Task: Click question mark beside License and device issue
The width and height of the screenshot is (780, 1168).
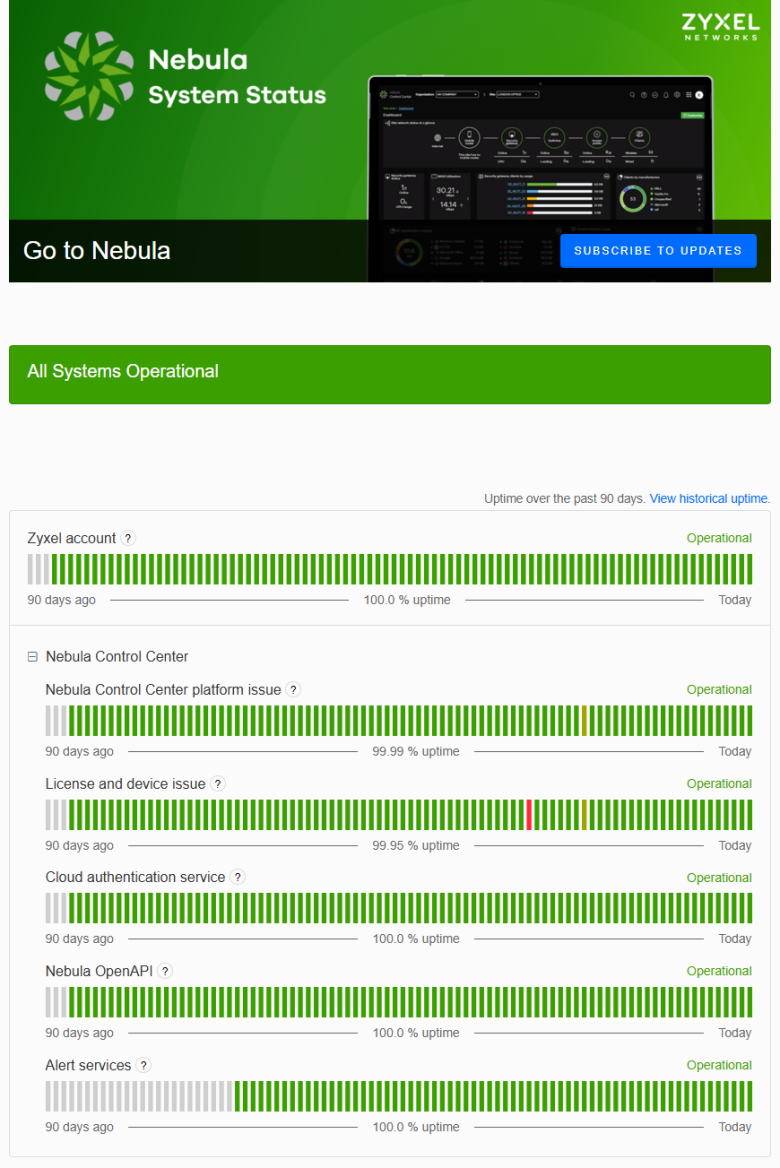Action: 218,784
